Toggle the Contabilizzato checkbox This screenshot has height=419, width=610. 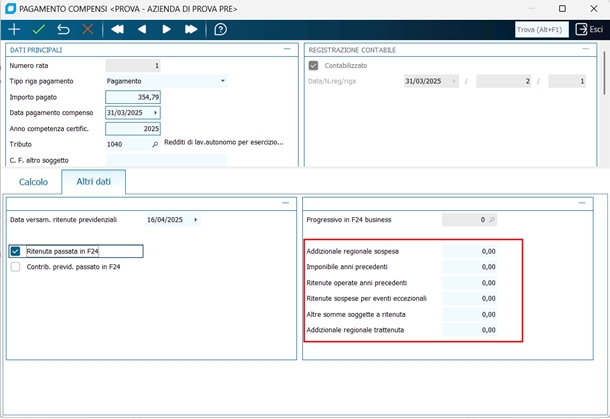pos(314,65)
